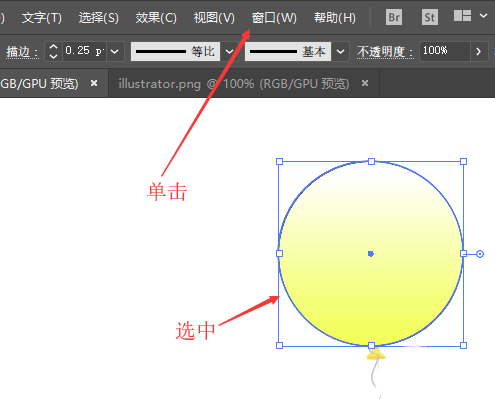The height and width of the screenshot is (399, 495).
Task: Click the circle's center point marker
Action: [x=371, y=254]
